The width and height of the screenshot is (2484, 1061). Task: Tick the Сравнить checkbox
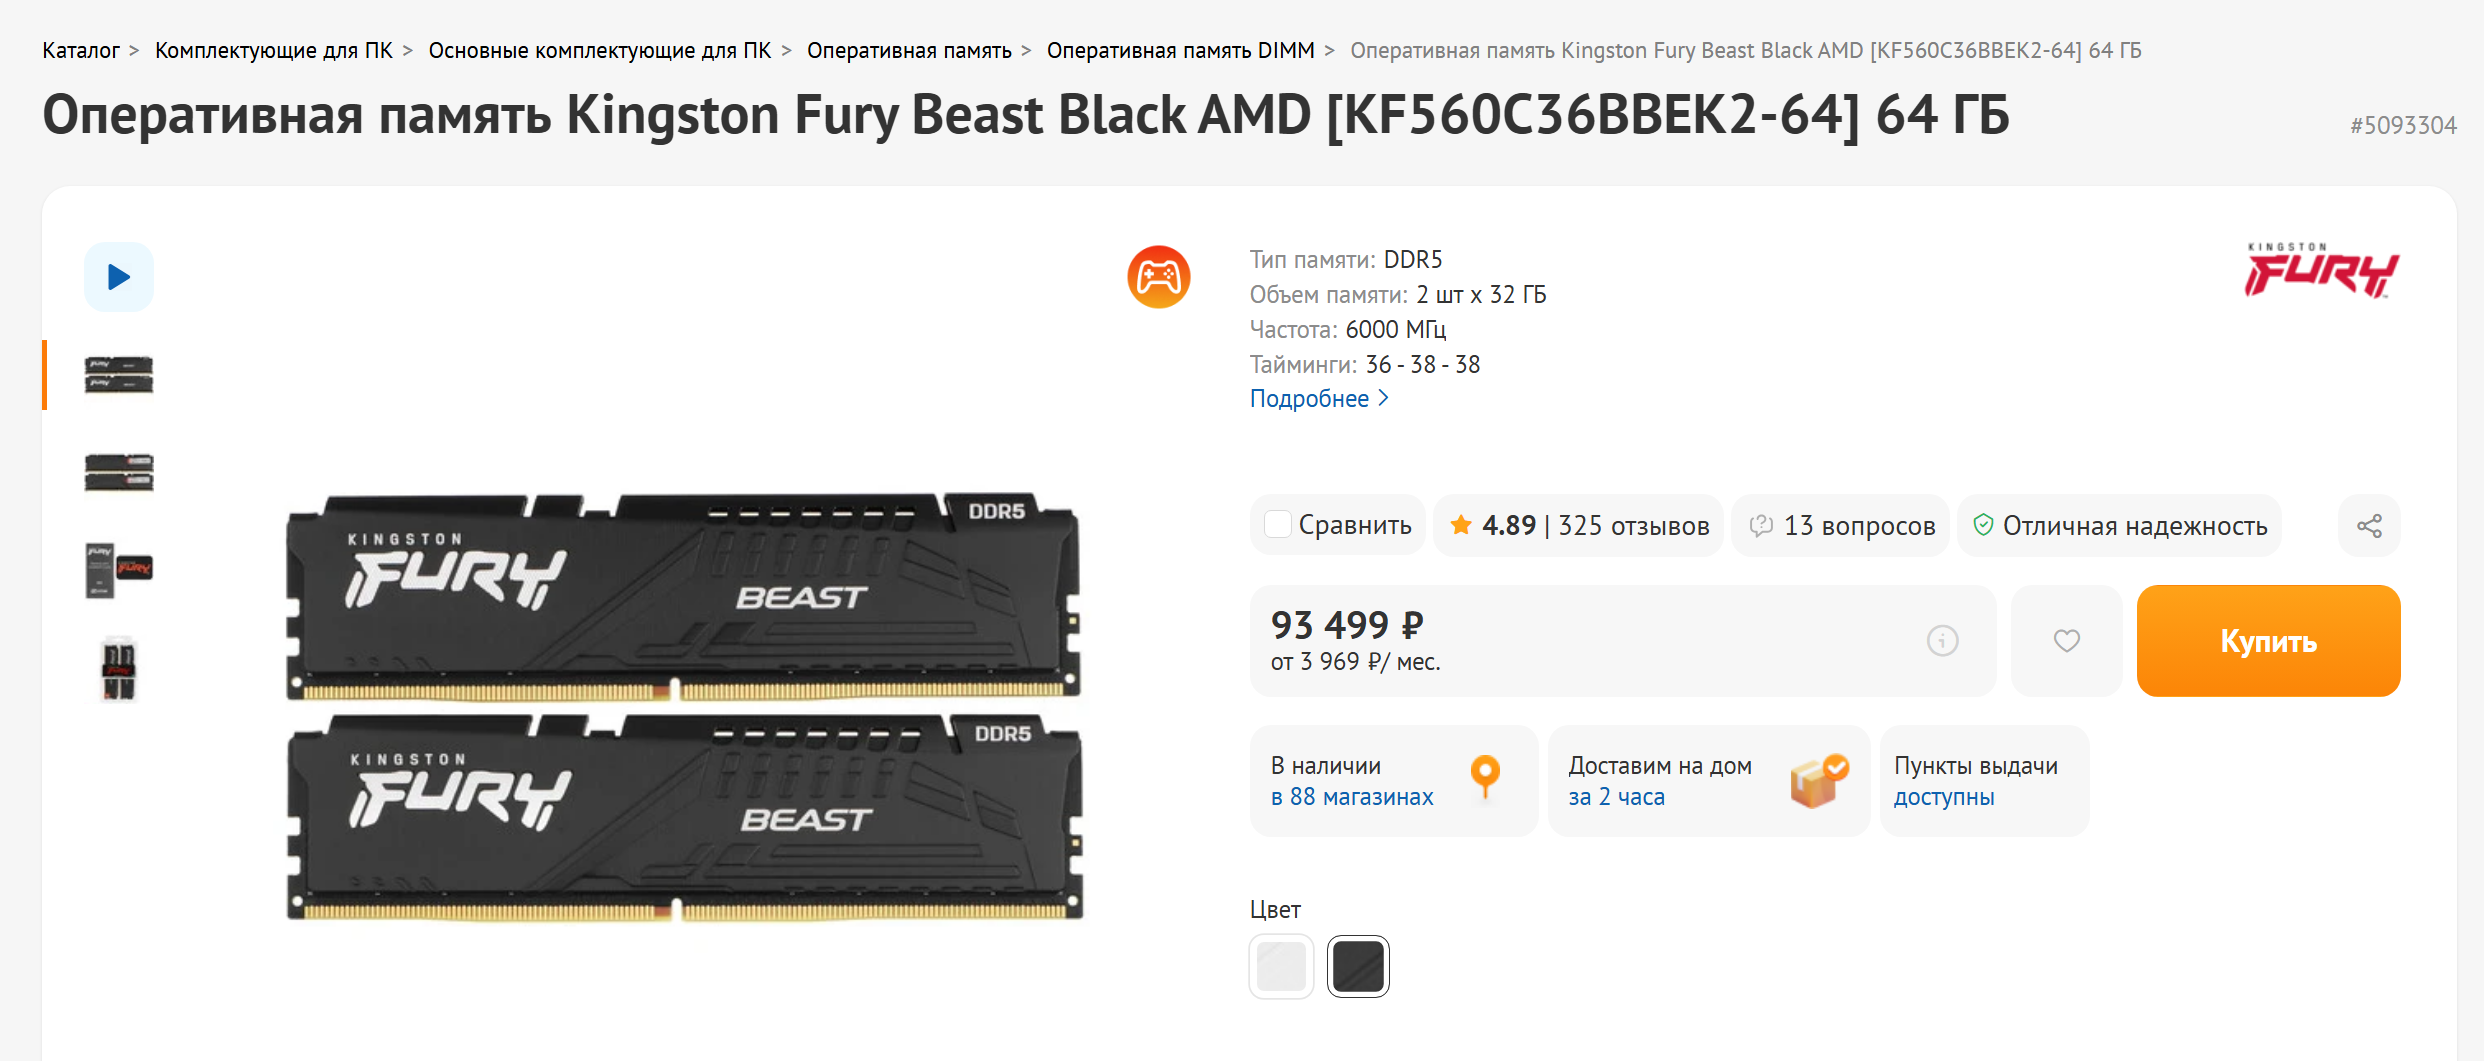[1278, 525]
